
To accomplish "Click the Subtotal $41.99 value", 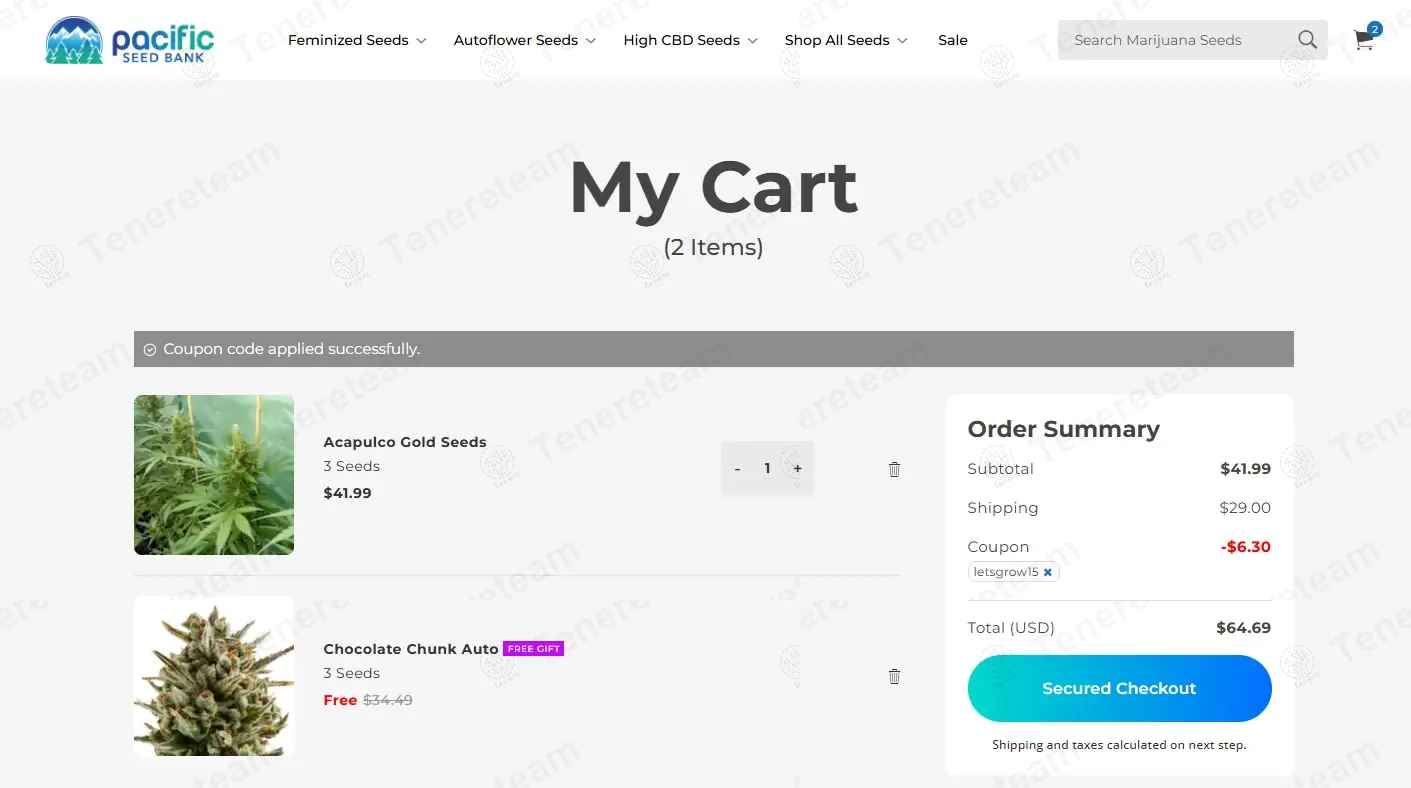I will tap(1245, 469).
